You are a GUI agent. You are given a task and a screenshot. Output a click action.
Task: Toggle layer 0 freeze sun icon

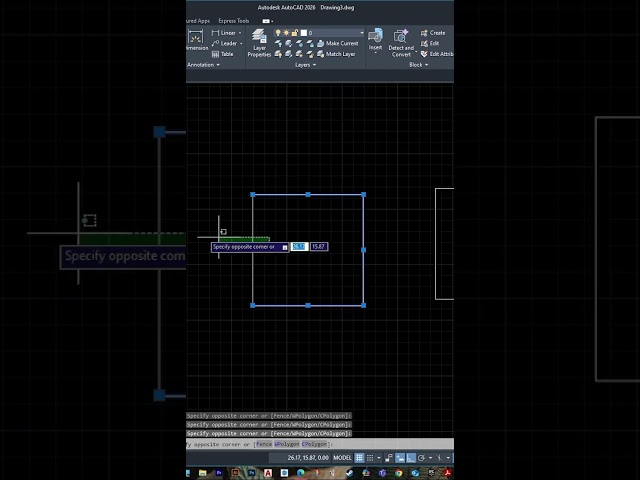pyautogui.click(x=286, y=33)
